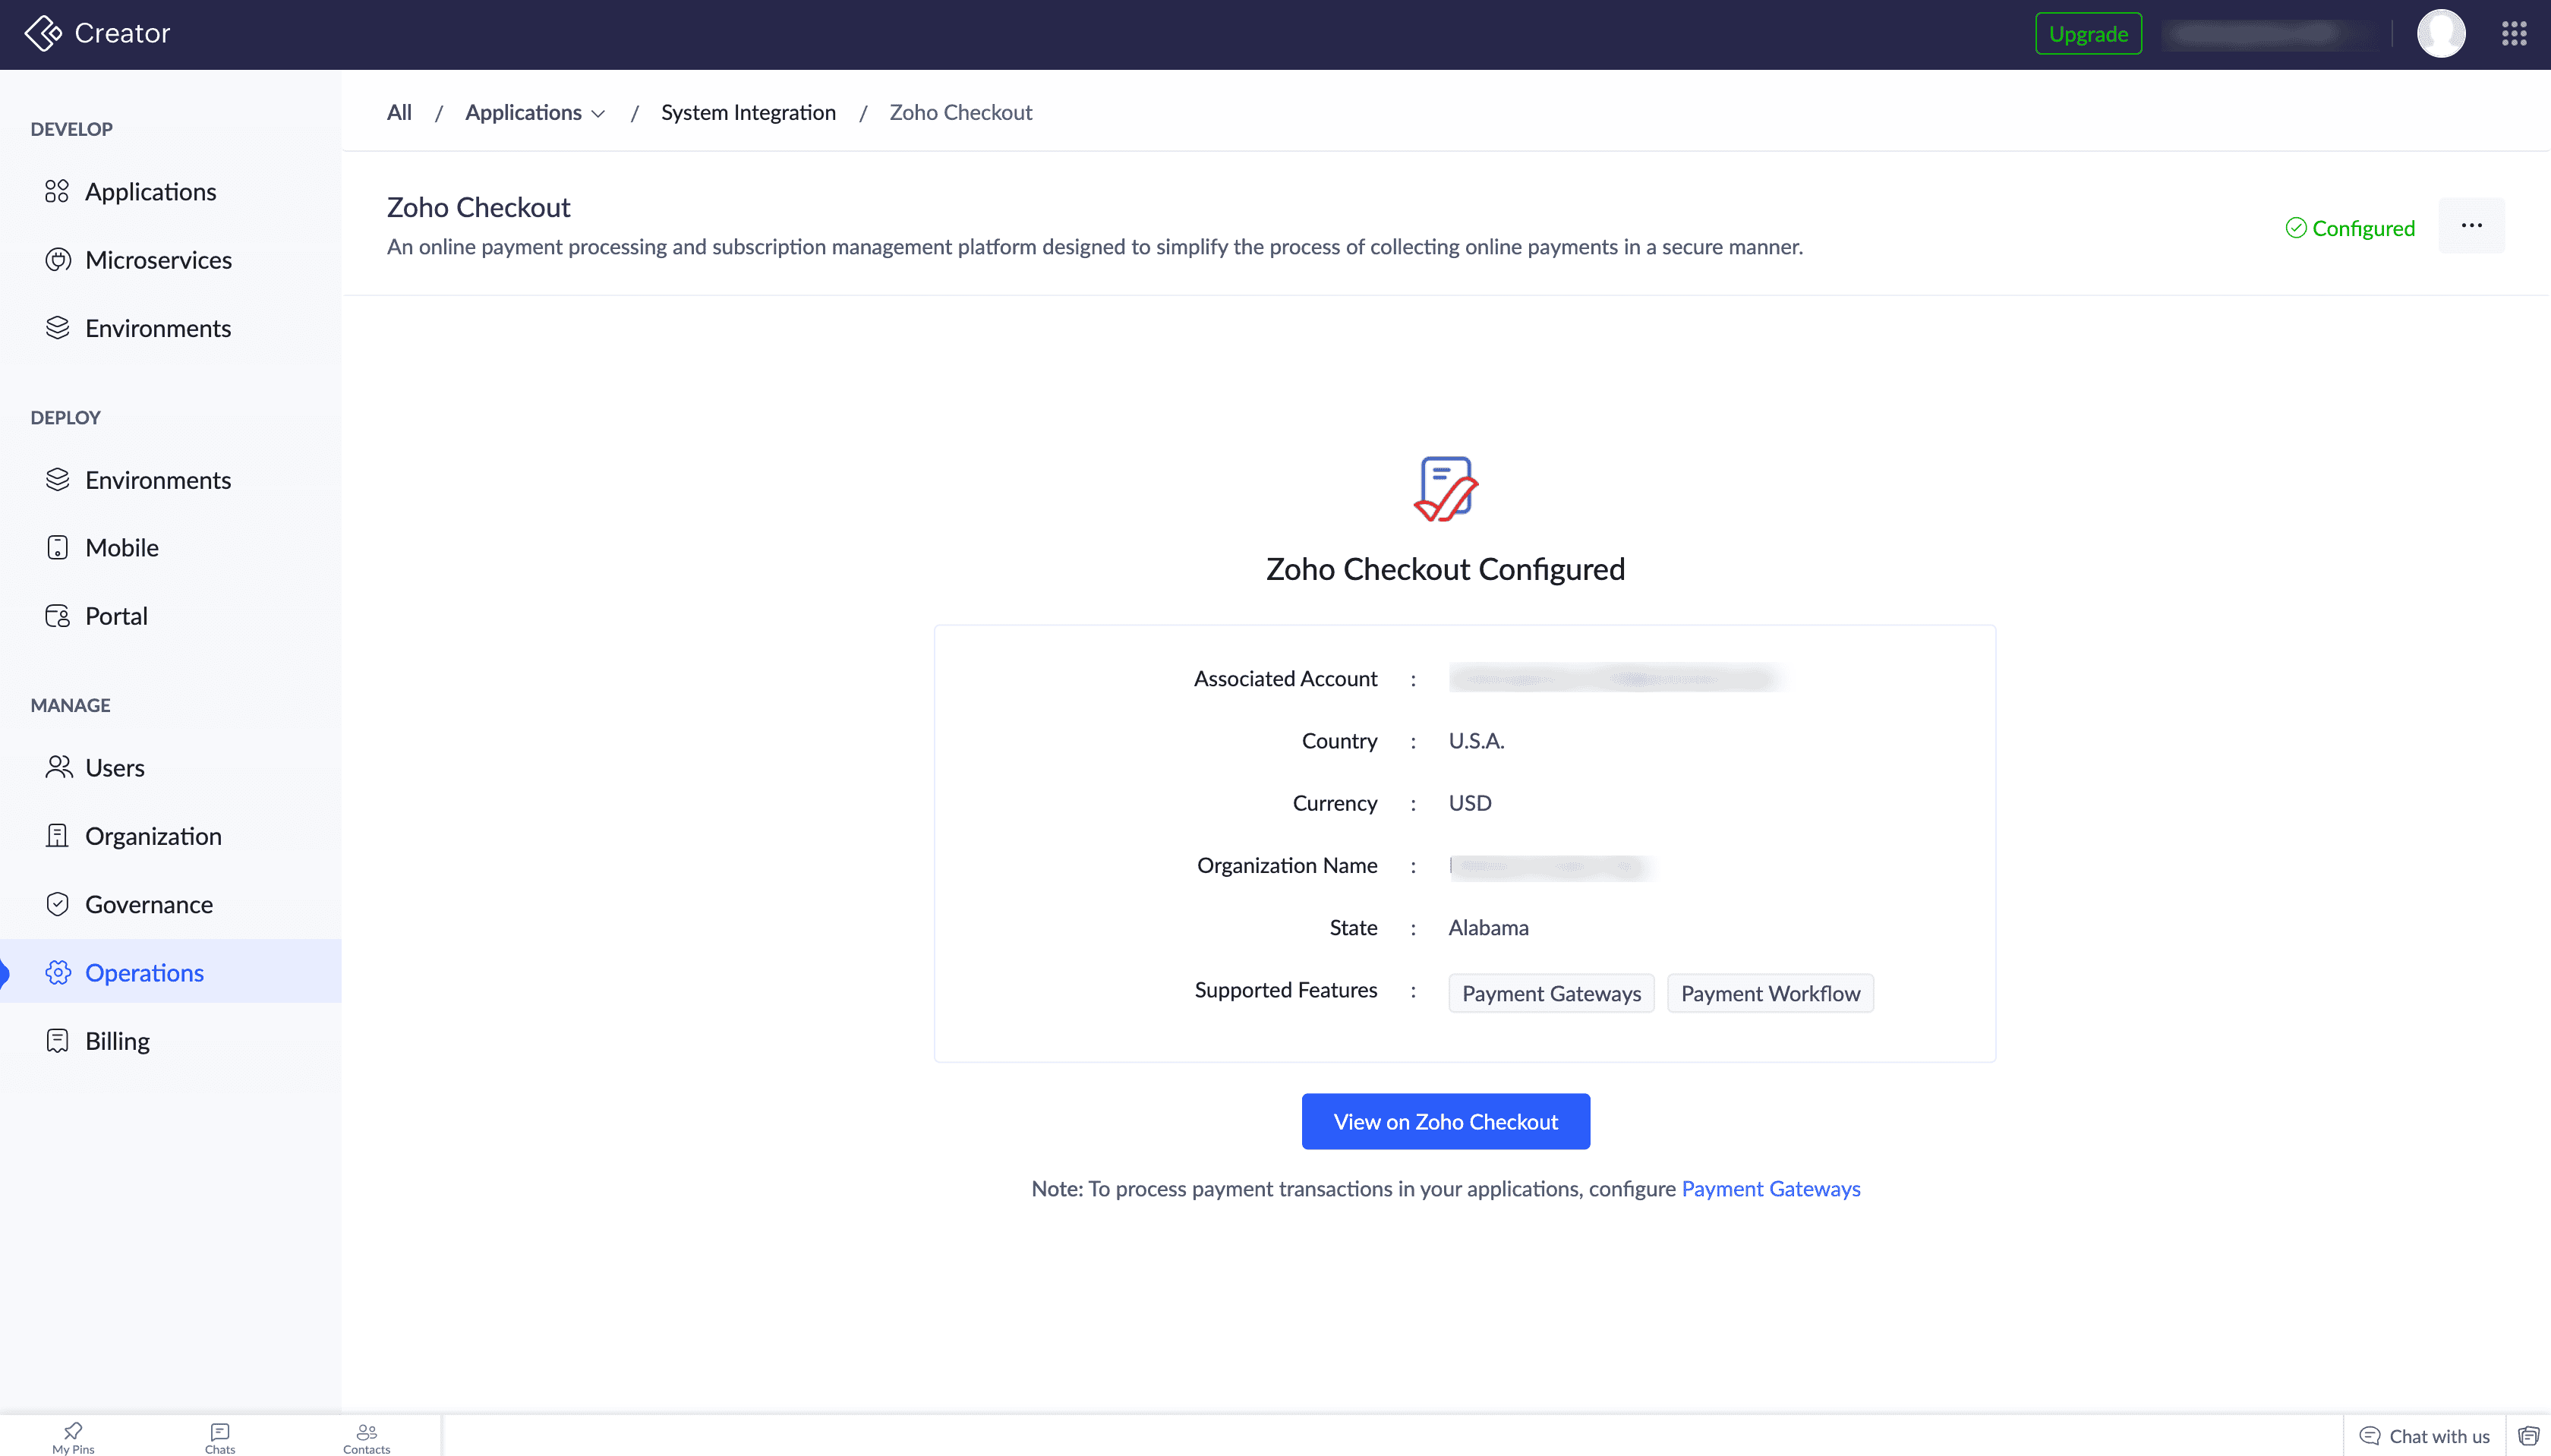Open My Pins in bottom bar
The height and width of the screenshot is (1456, 2551).
[73, 1437]
